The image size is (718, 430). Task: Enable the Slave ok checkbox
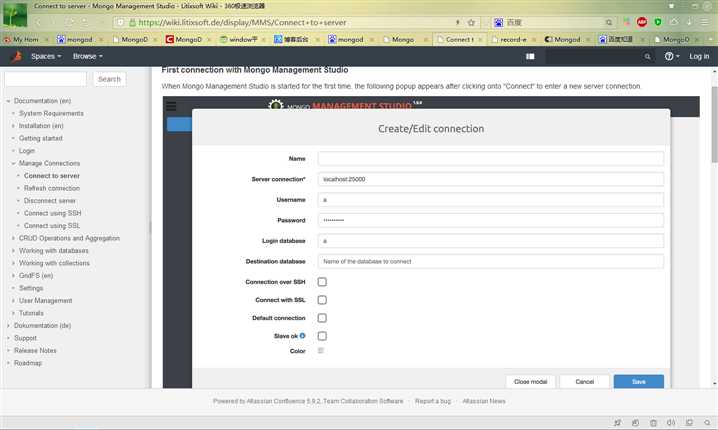click(x=322, y=336)
